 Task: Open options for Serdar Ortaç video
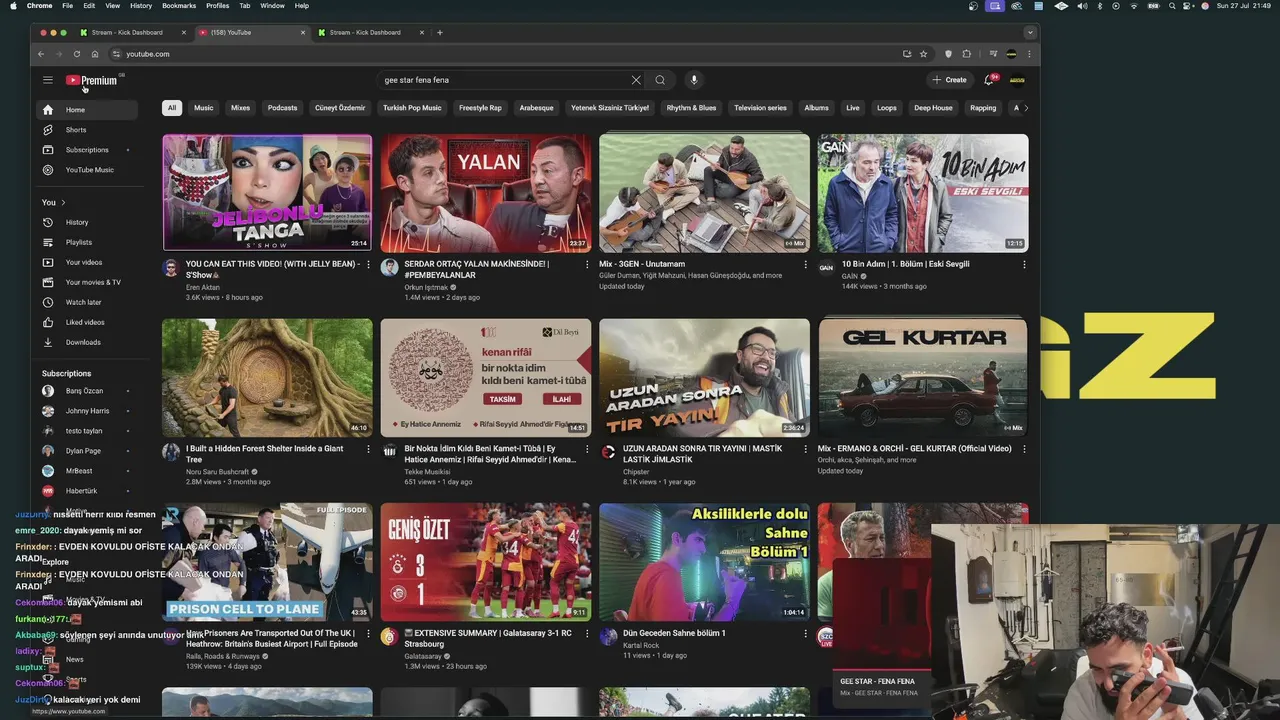coord(587,265)
